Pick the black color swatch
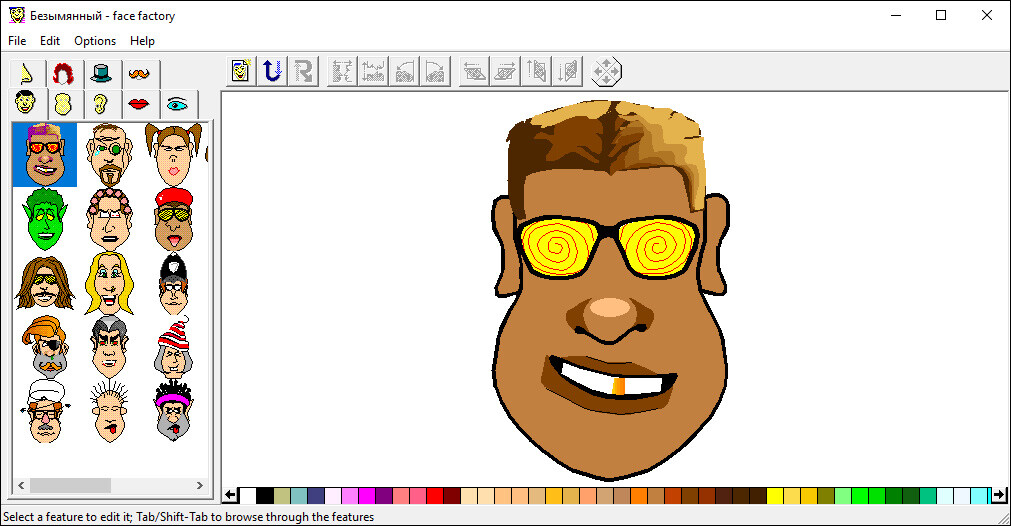The height and width of the screenshot is (526, 1011). [265, 495]
